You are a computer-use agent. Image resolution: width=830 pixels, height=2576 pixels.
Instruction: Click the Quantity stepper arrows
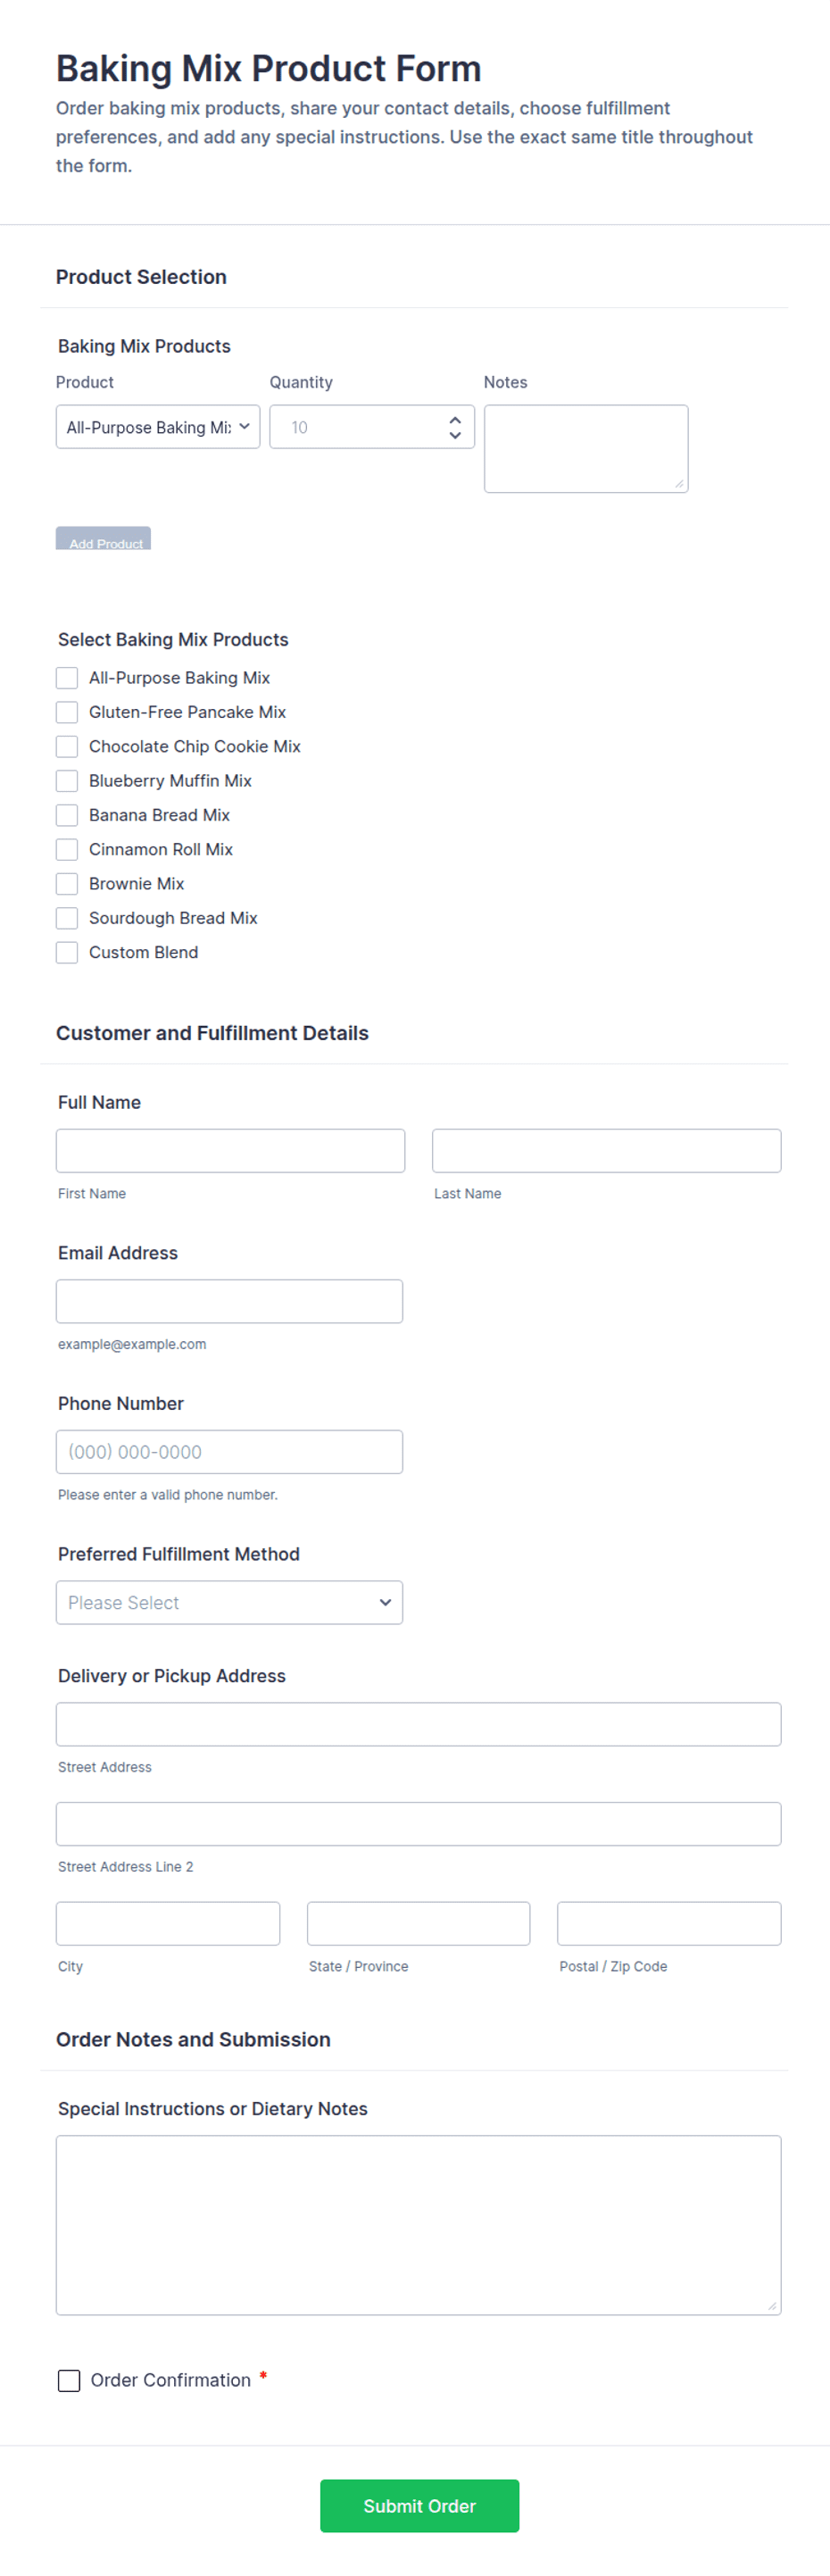point(455,427)
